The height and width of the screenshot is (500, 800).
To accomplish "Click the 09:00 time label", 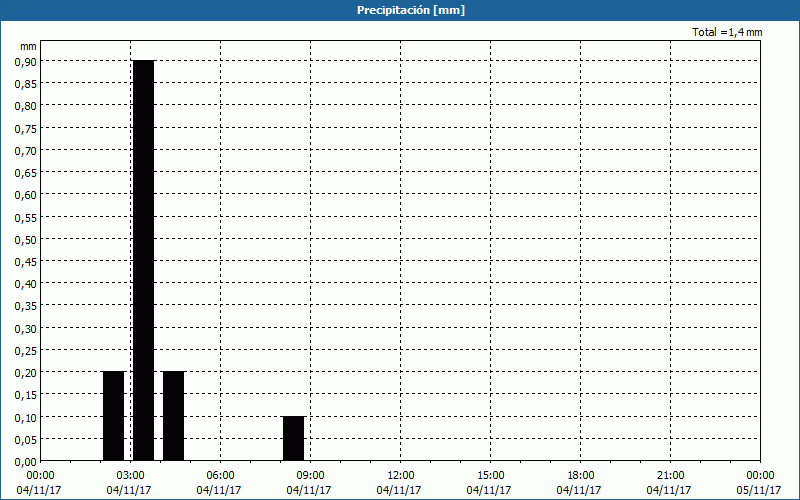I will [x=310, y=476].
